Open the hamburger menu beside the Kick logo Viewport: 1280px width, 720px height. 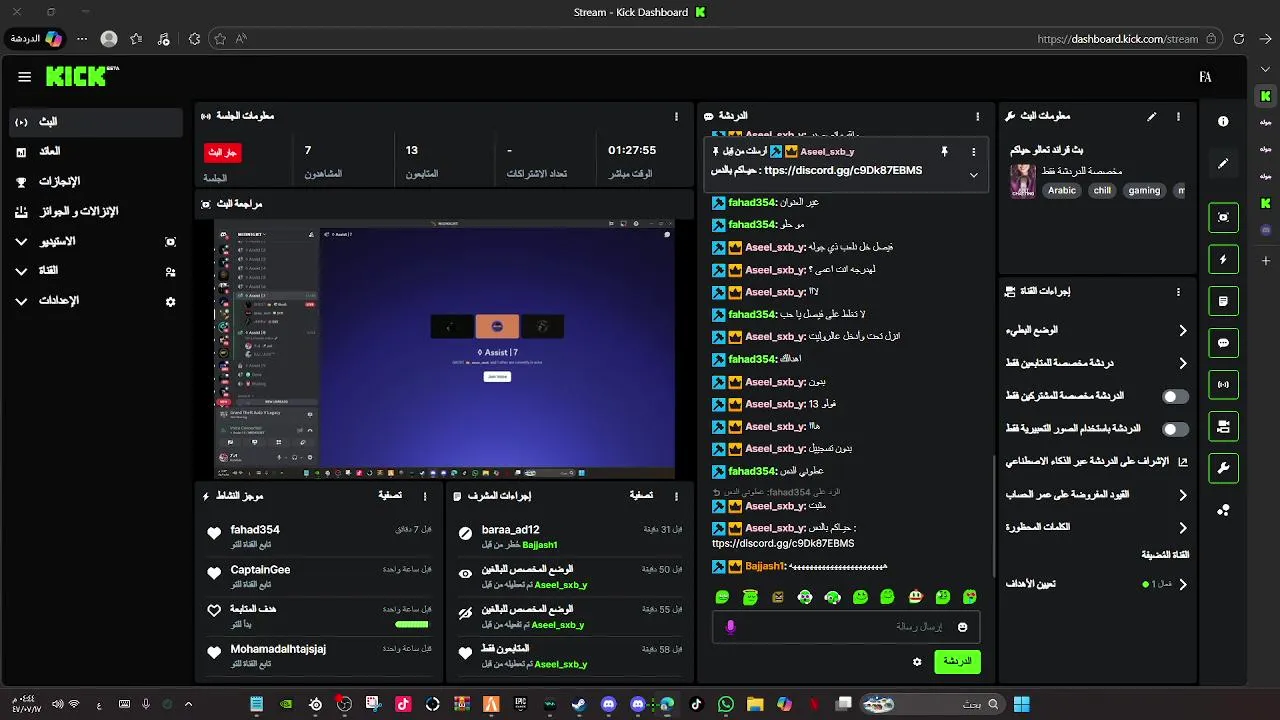(24, 77)
